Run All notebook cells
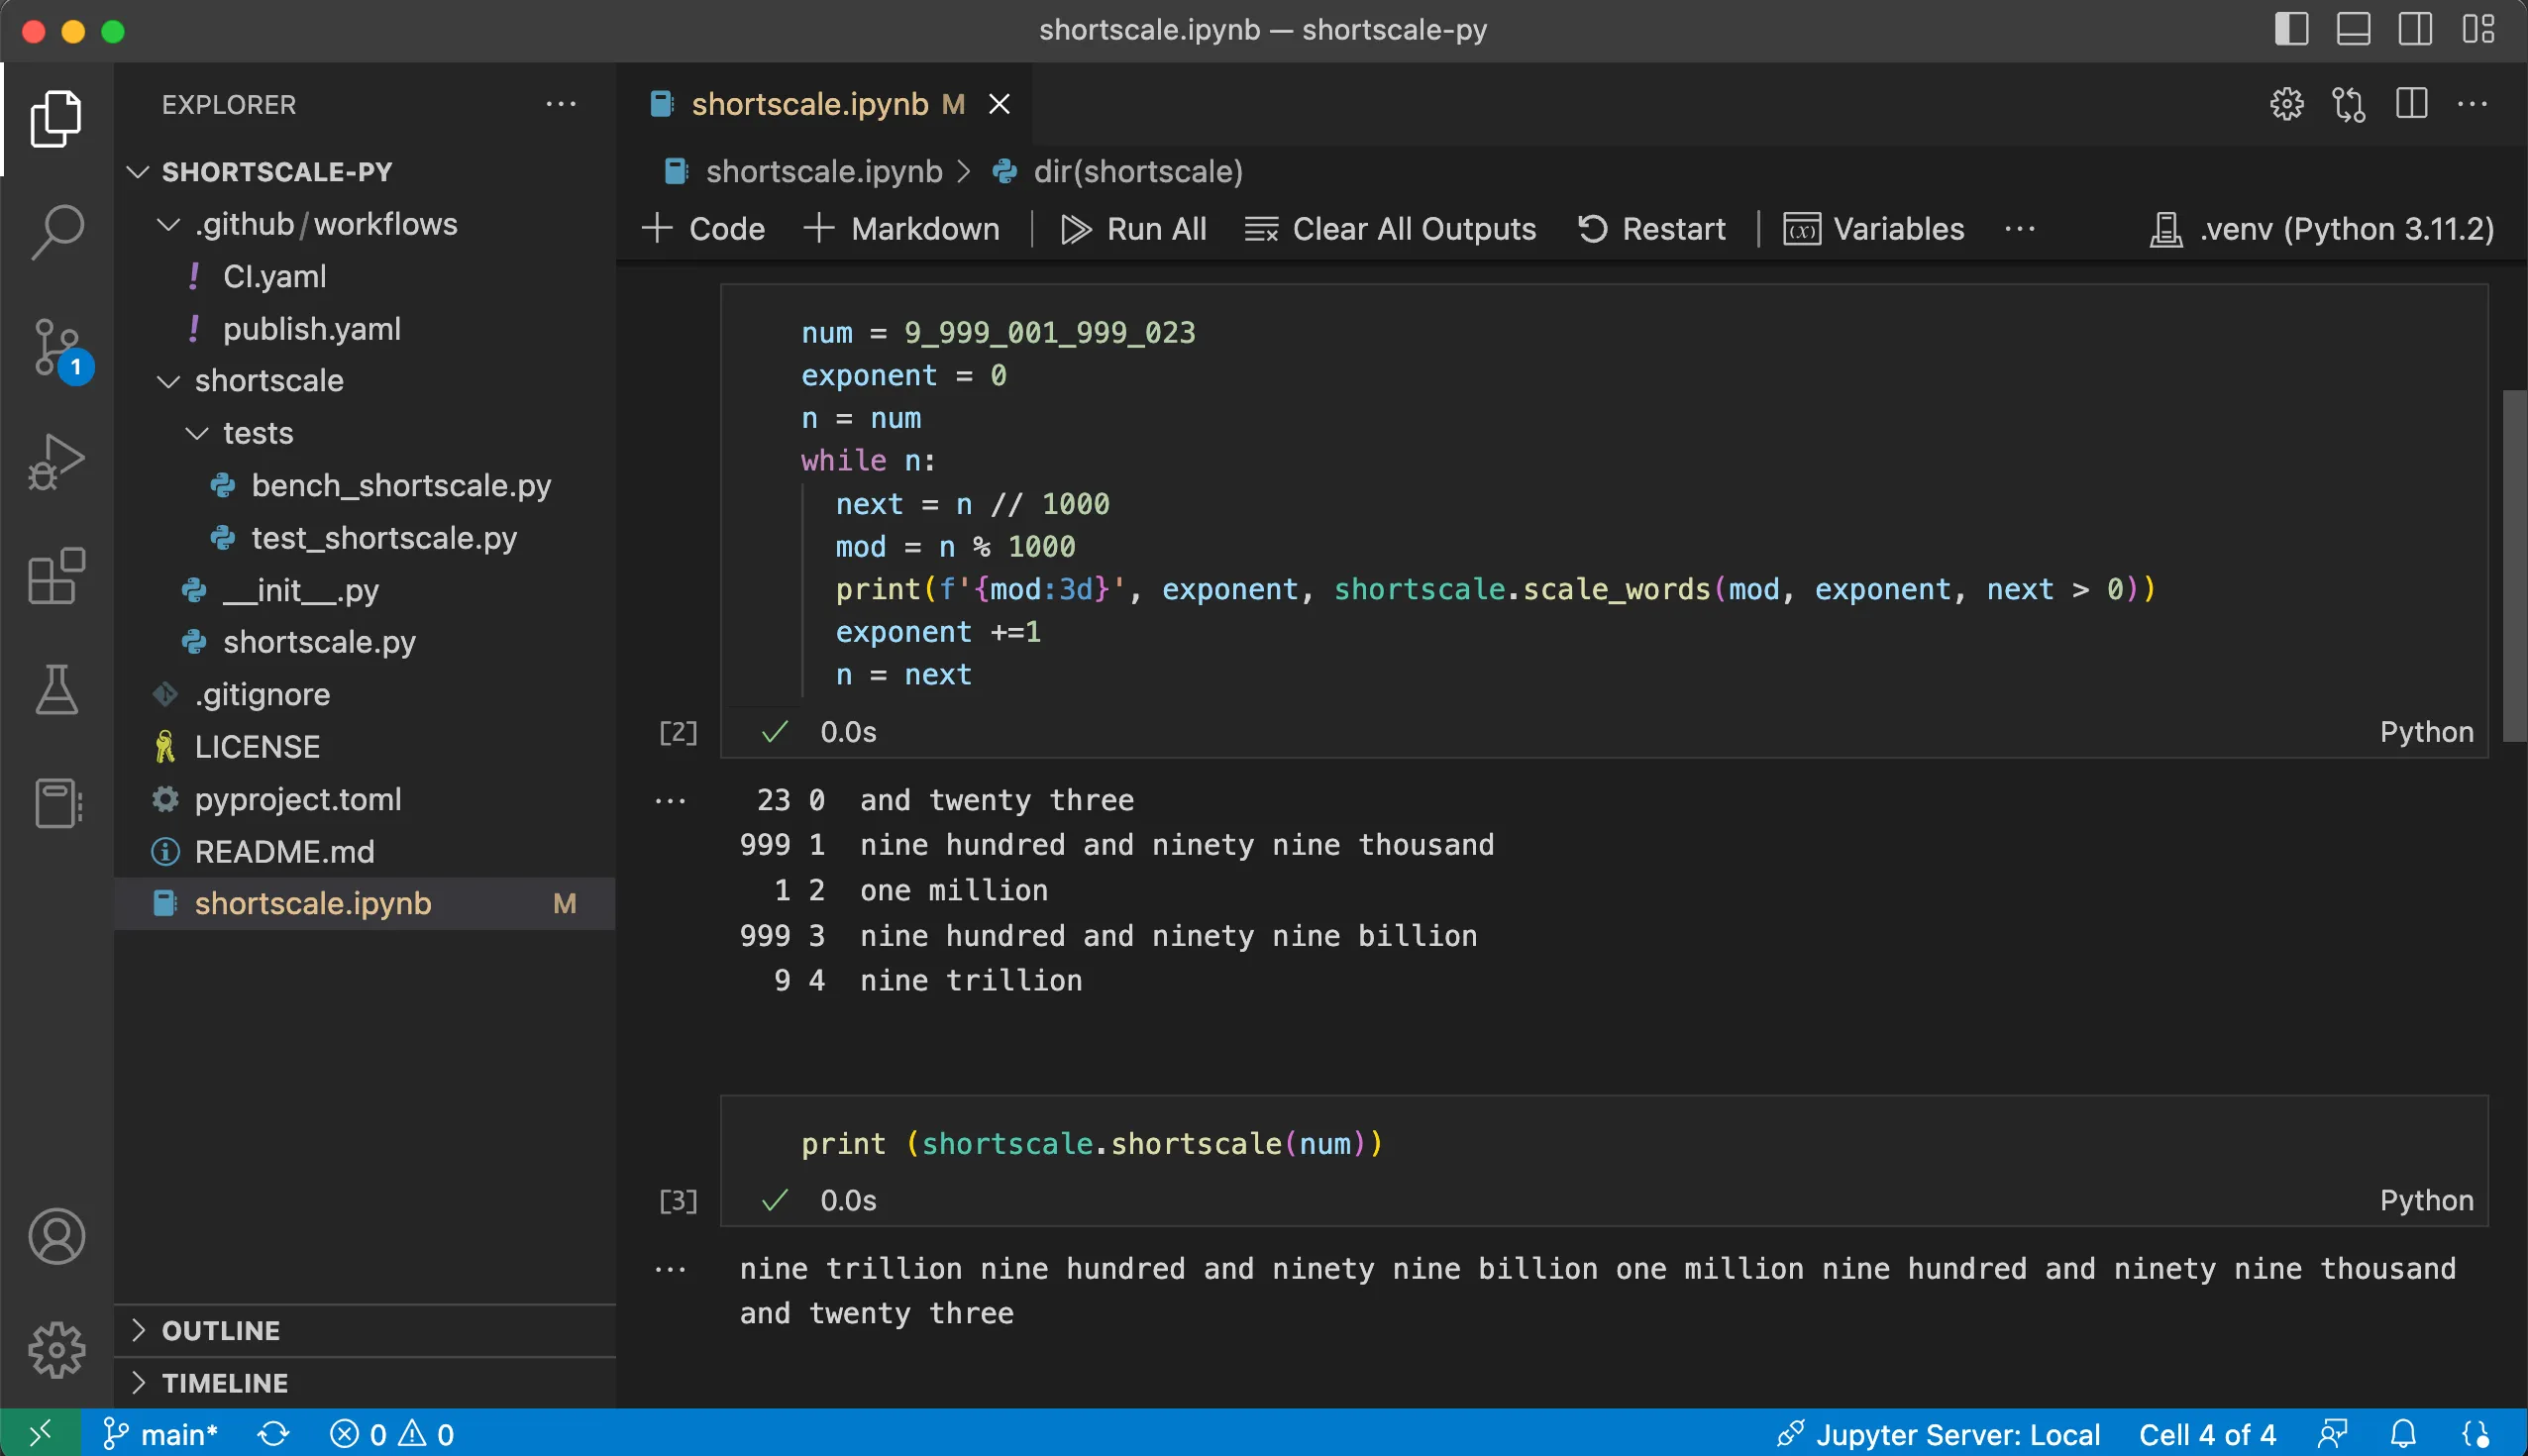2528x1456 pixels. click(1134, 228)
